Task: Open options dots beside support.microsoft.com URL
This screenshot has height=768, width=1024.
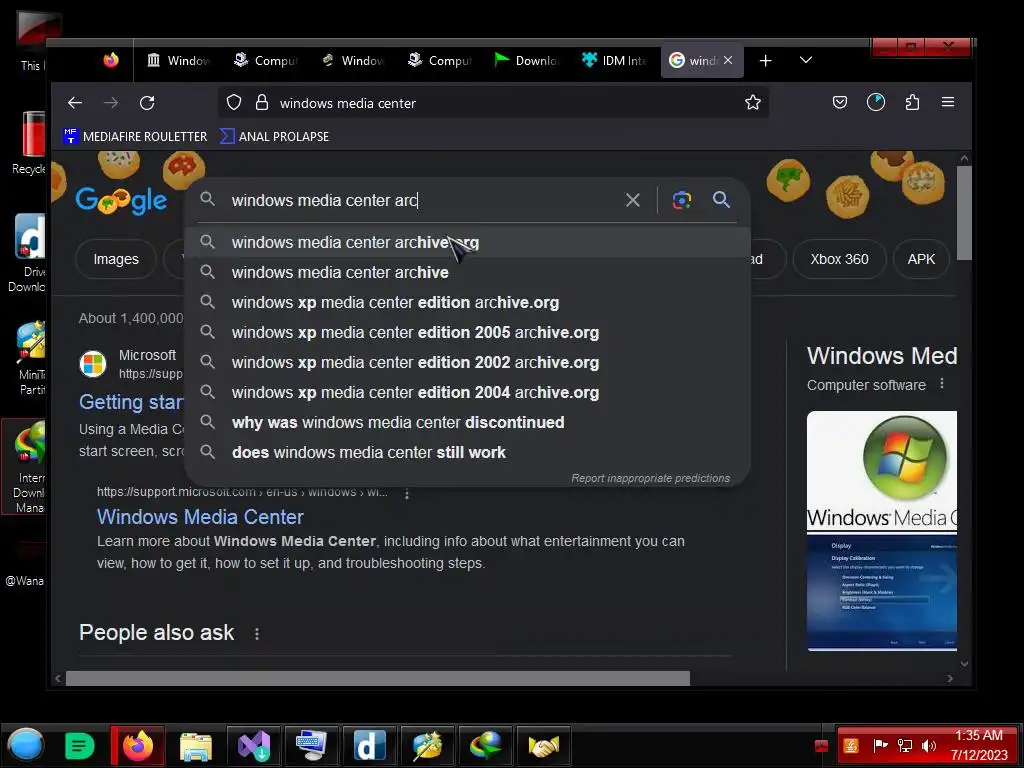Action: pyautogui.click(x=407, y=494)
